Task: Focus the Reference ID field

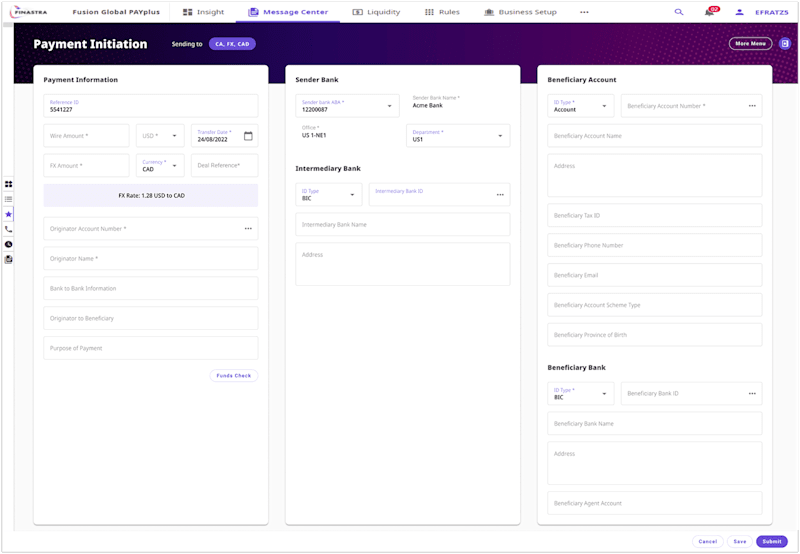Action: pos(151,106)
